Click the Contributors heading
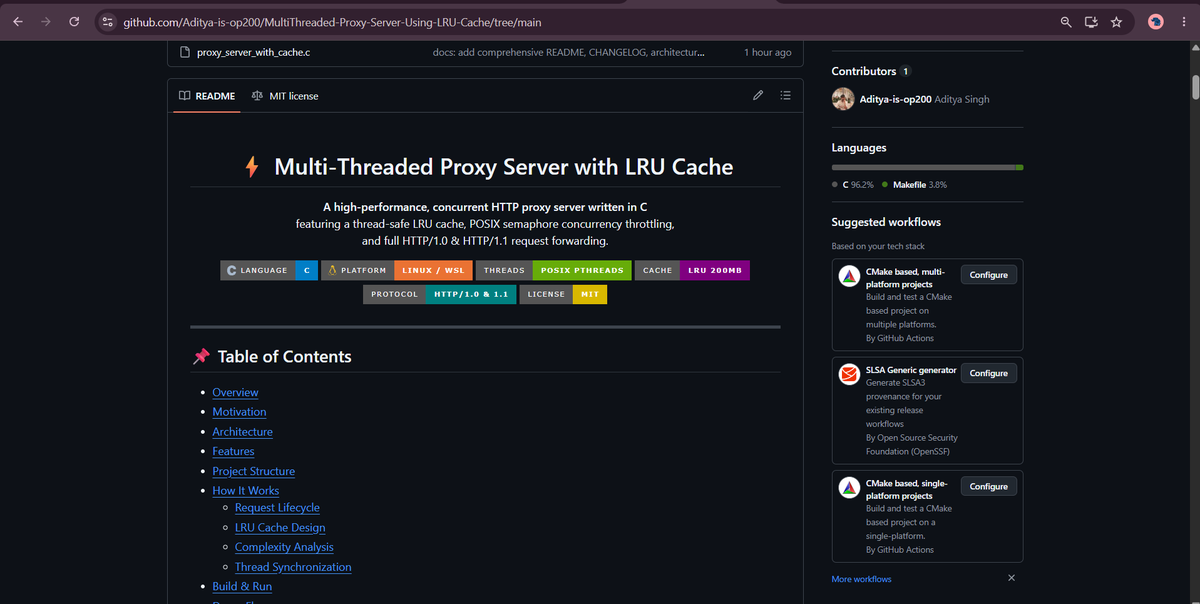Image resolution: width=1200 pixels, height=604 pixels. tap(864, 72)
